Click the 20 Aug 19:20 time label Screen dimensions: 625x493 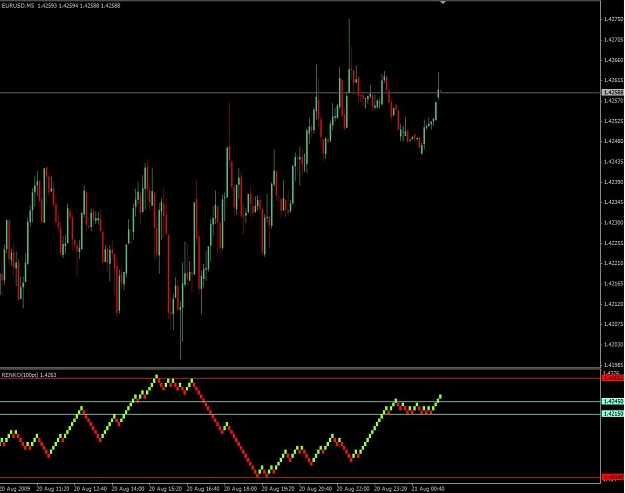point(277,489)
